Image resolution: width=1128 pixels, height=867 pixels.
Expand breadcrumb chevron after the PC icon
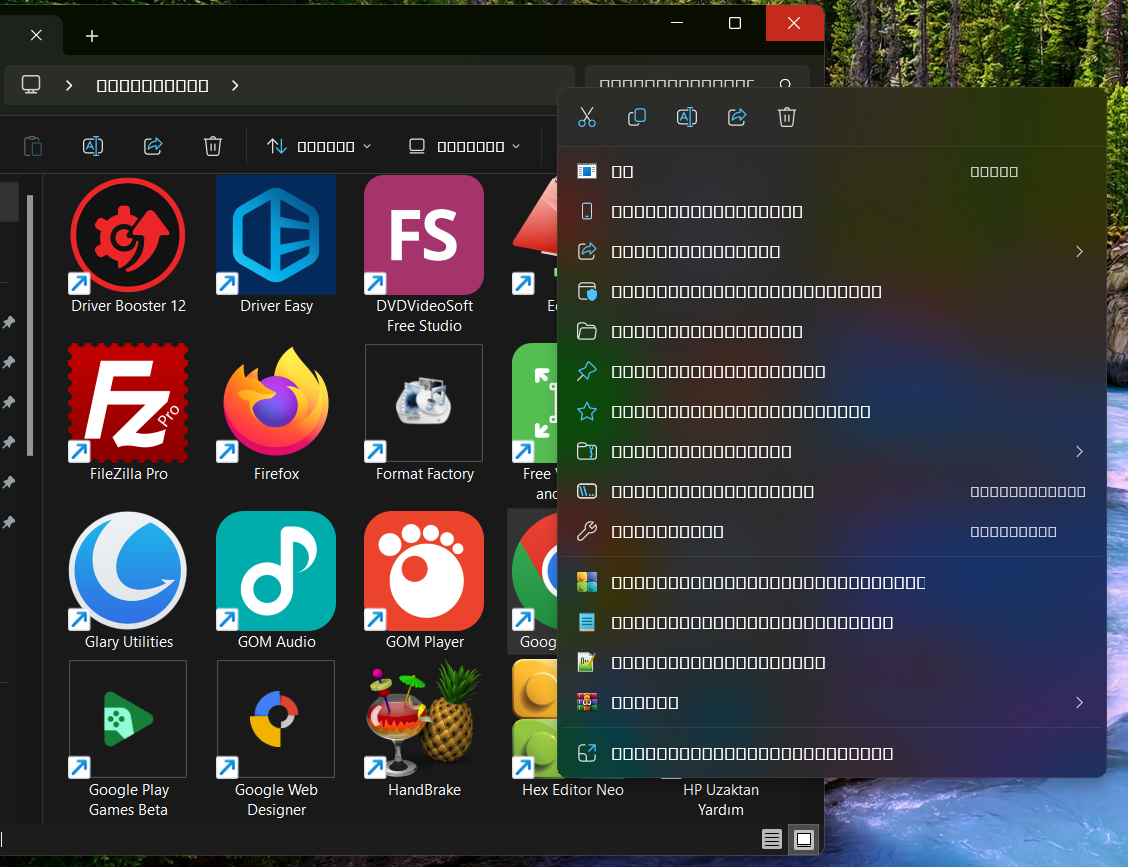coord(69,86)
